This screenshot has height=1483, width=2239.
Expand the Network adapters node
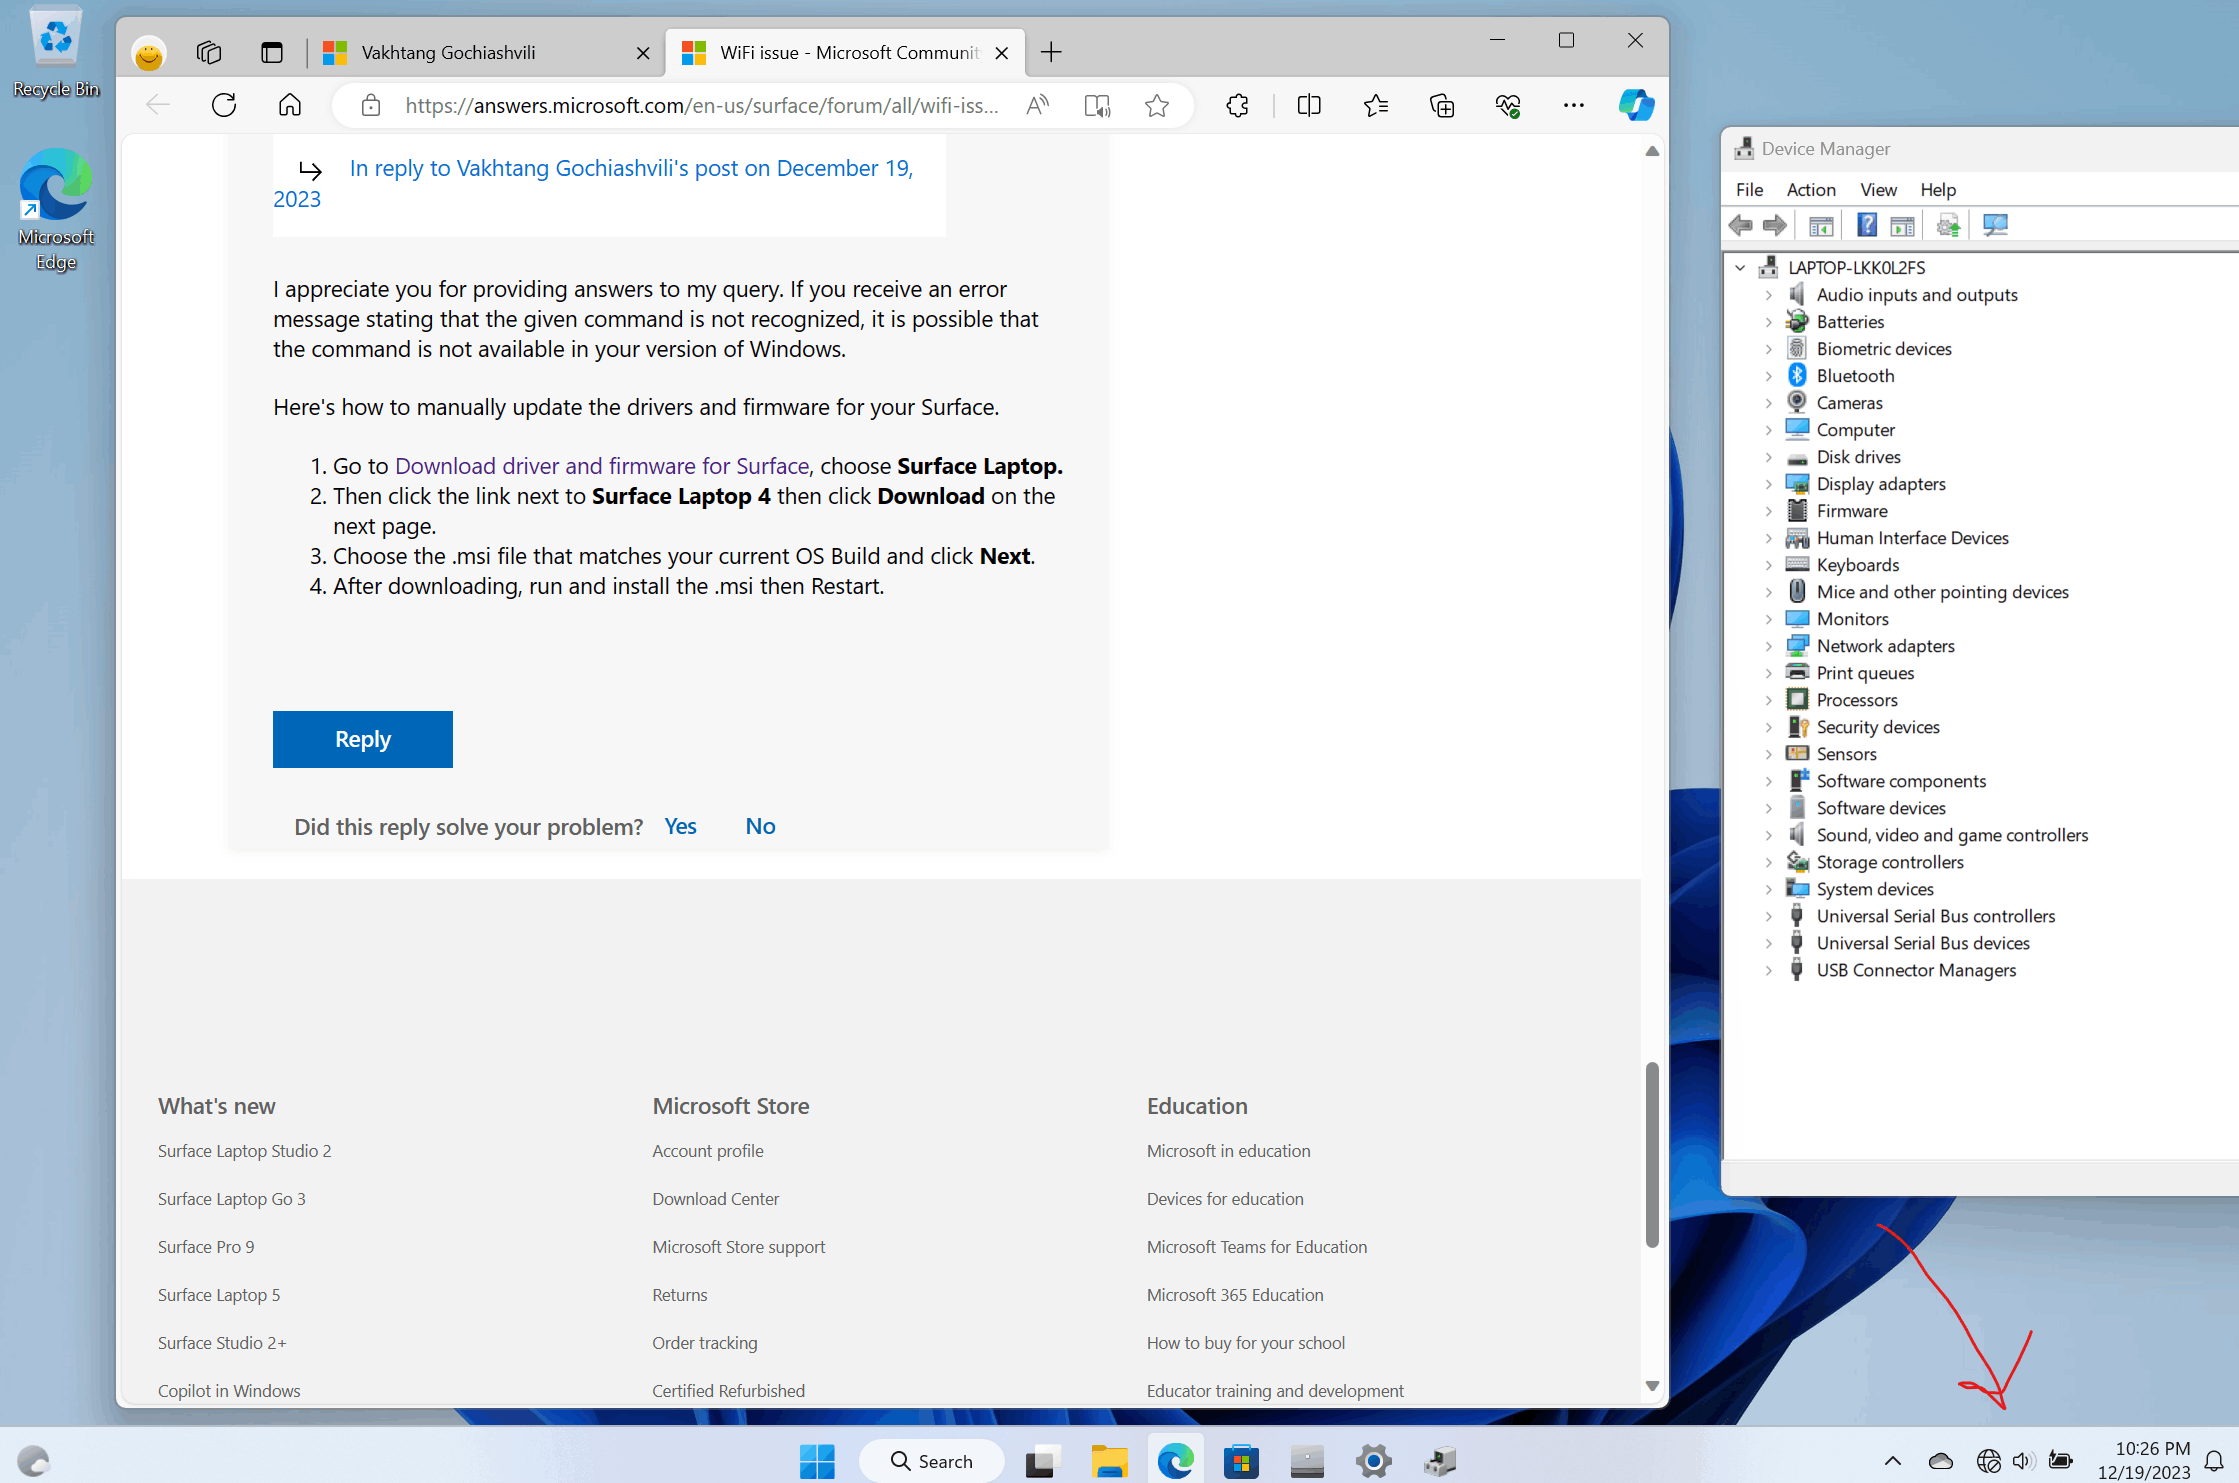tap(1768, 646)
